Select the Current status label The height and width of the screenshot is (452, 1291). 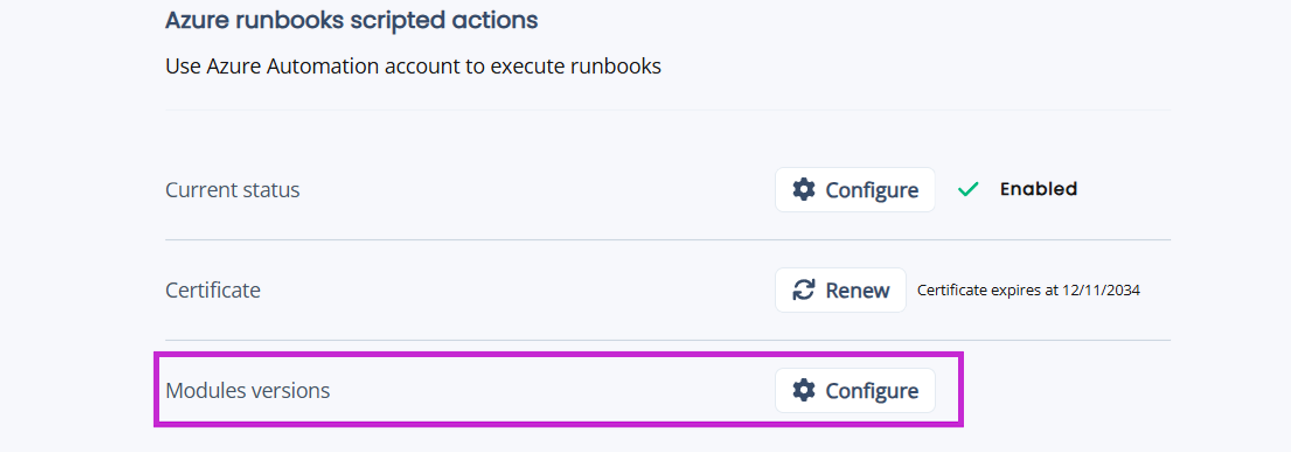click(x=232, y=190)
